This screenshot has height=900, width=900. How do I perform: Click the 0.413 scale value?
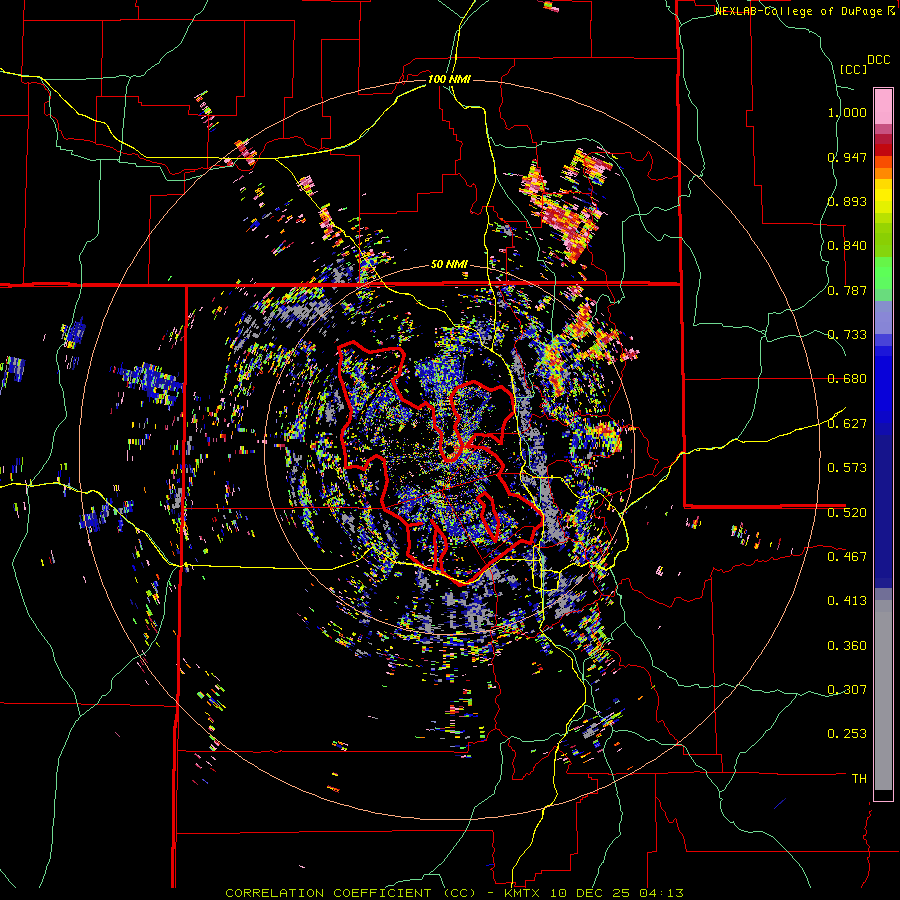(x=847, y=601)
